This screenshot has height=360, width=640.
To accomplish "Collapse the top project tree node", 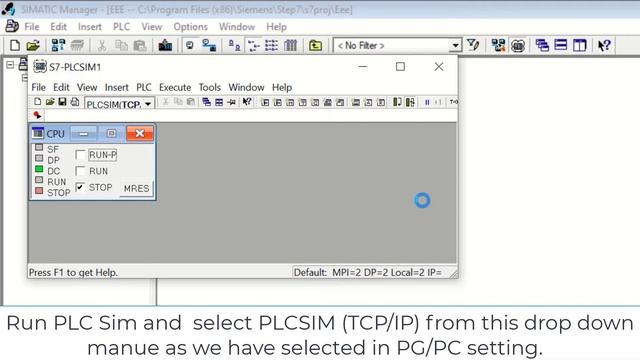I will tap(10, 65).
